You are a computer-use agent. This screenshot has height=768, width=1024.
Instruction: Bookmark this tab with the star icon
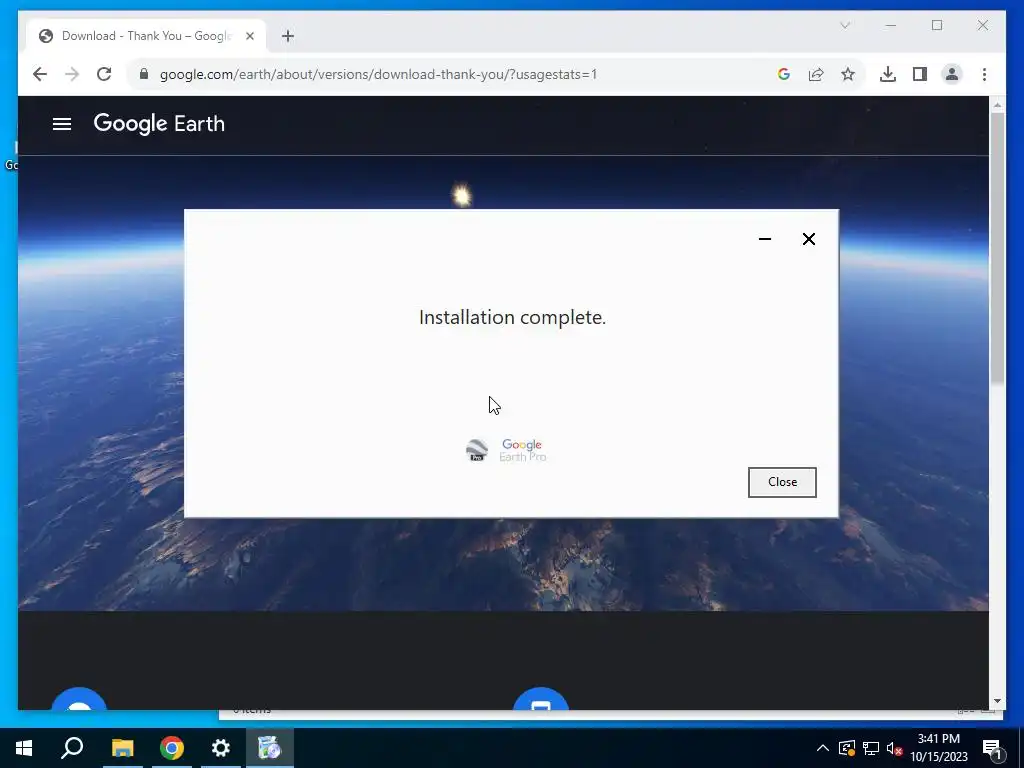(x=848, y=74)
